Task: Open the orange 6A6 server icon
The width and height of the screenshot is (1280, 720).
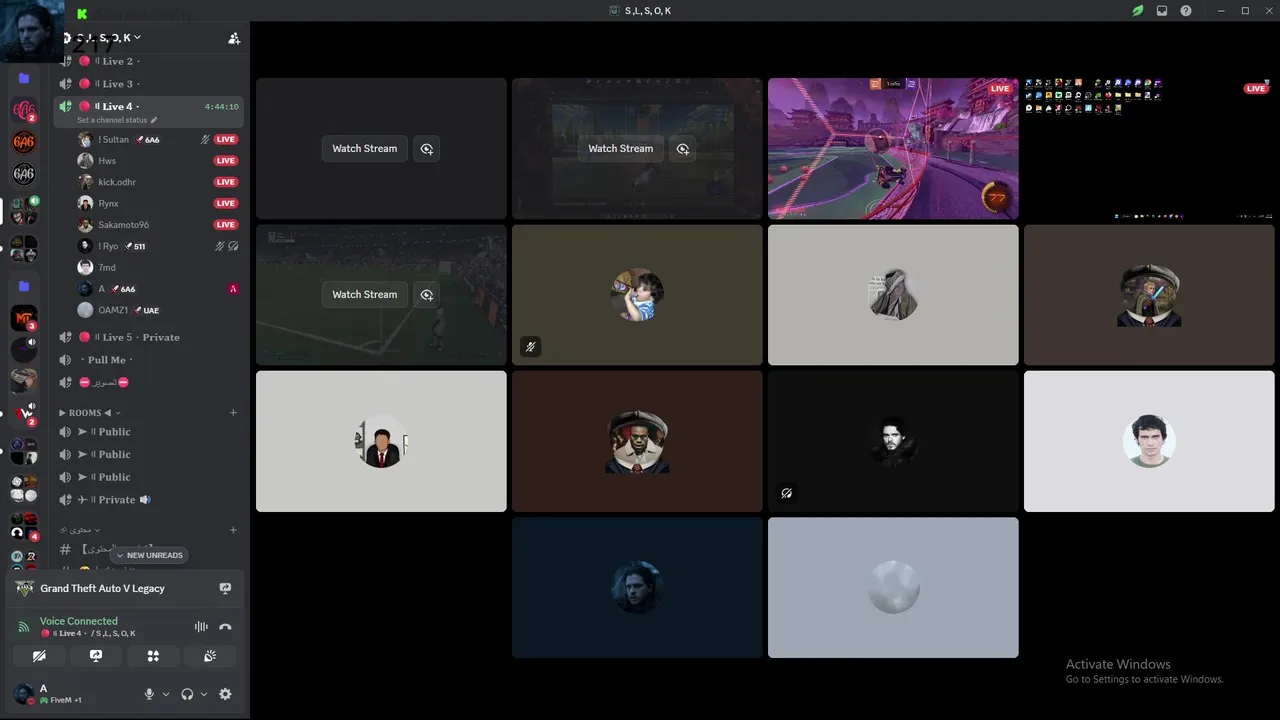Action: pyautogui.click(x=24, y=143)
